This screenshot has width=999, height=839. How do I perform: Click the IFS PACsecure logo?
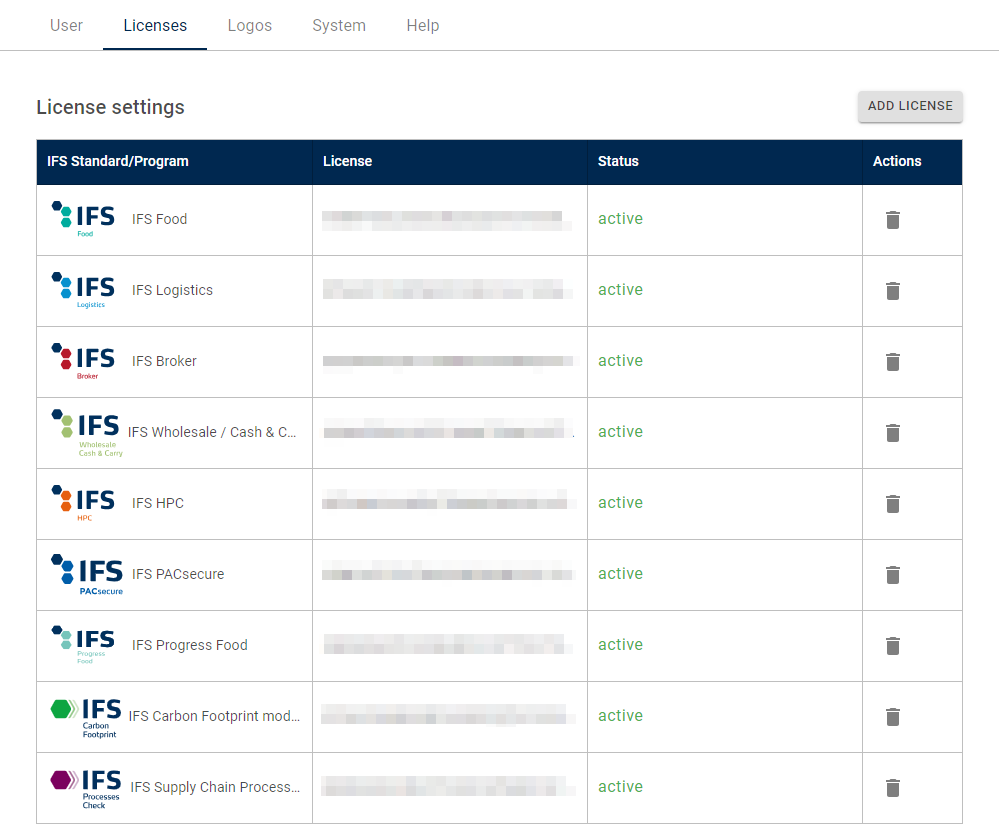tap(87, 575)
